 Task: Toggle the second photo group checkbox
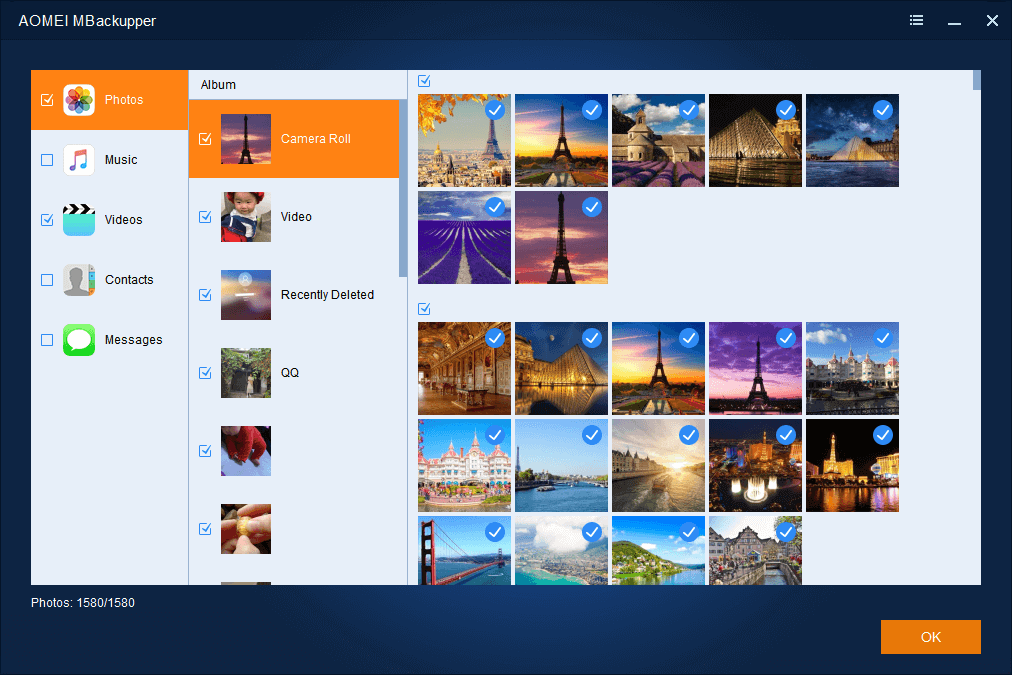coord(424,309)
